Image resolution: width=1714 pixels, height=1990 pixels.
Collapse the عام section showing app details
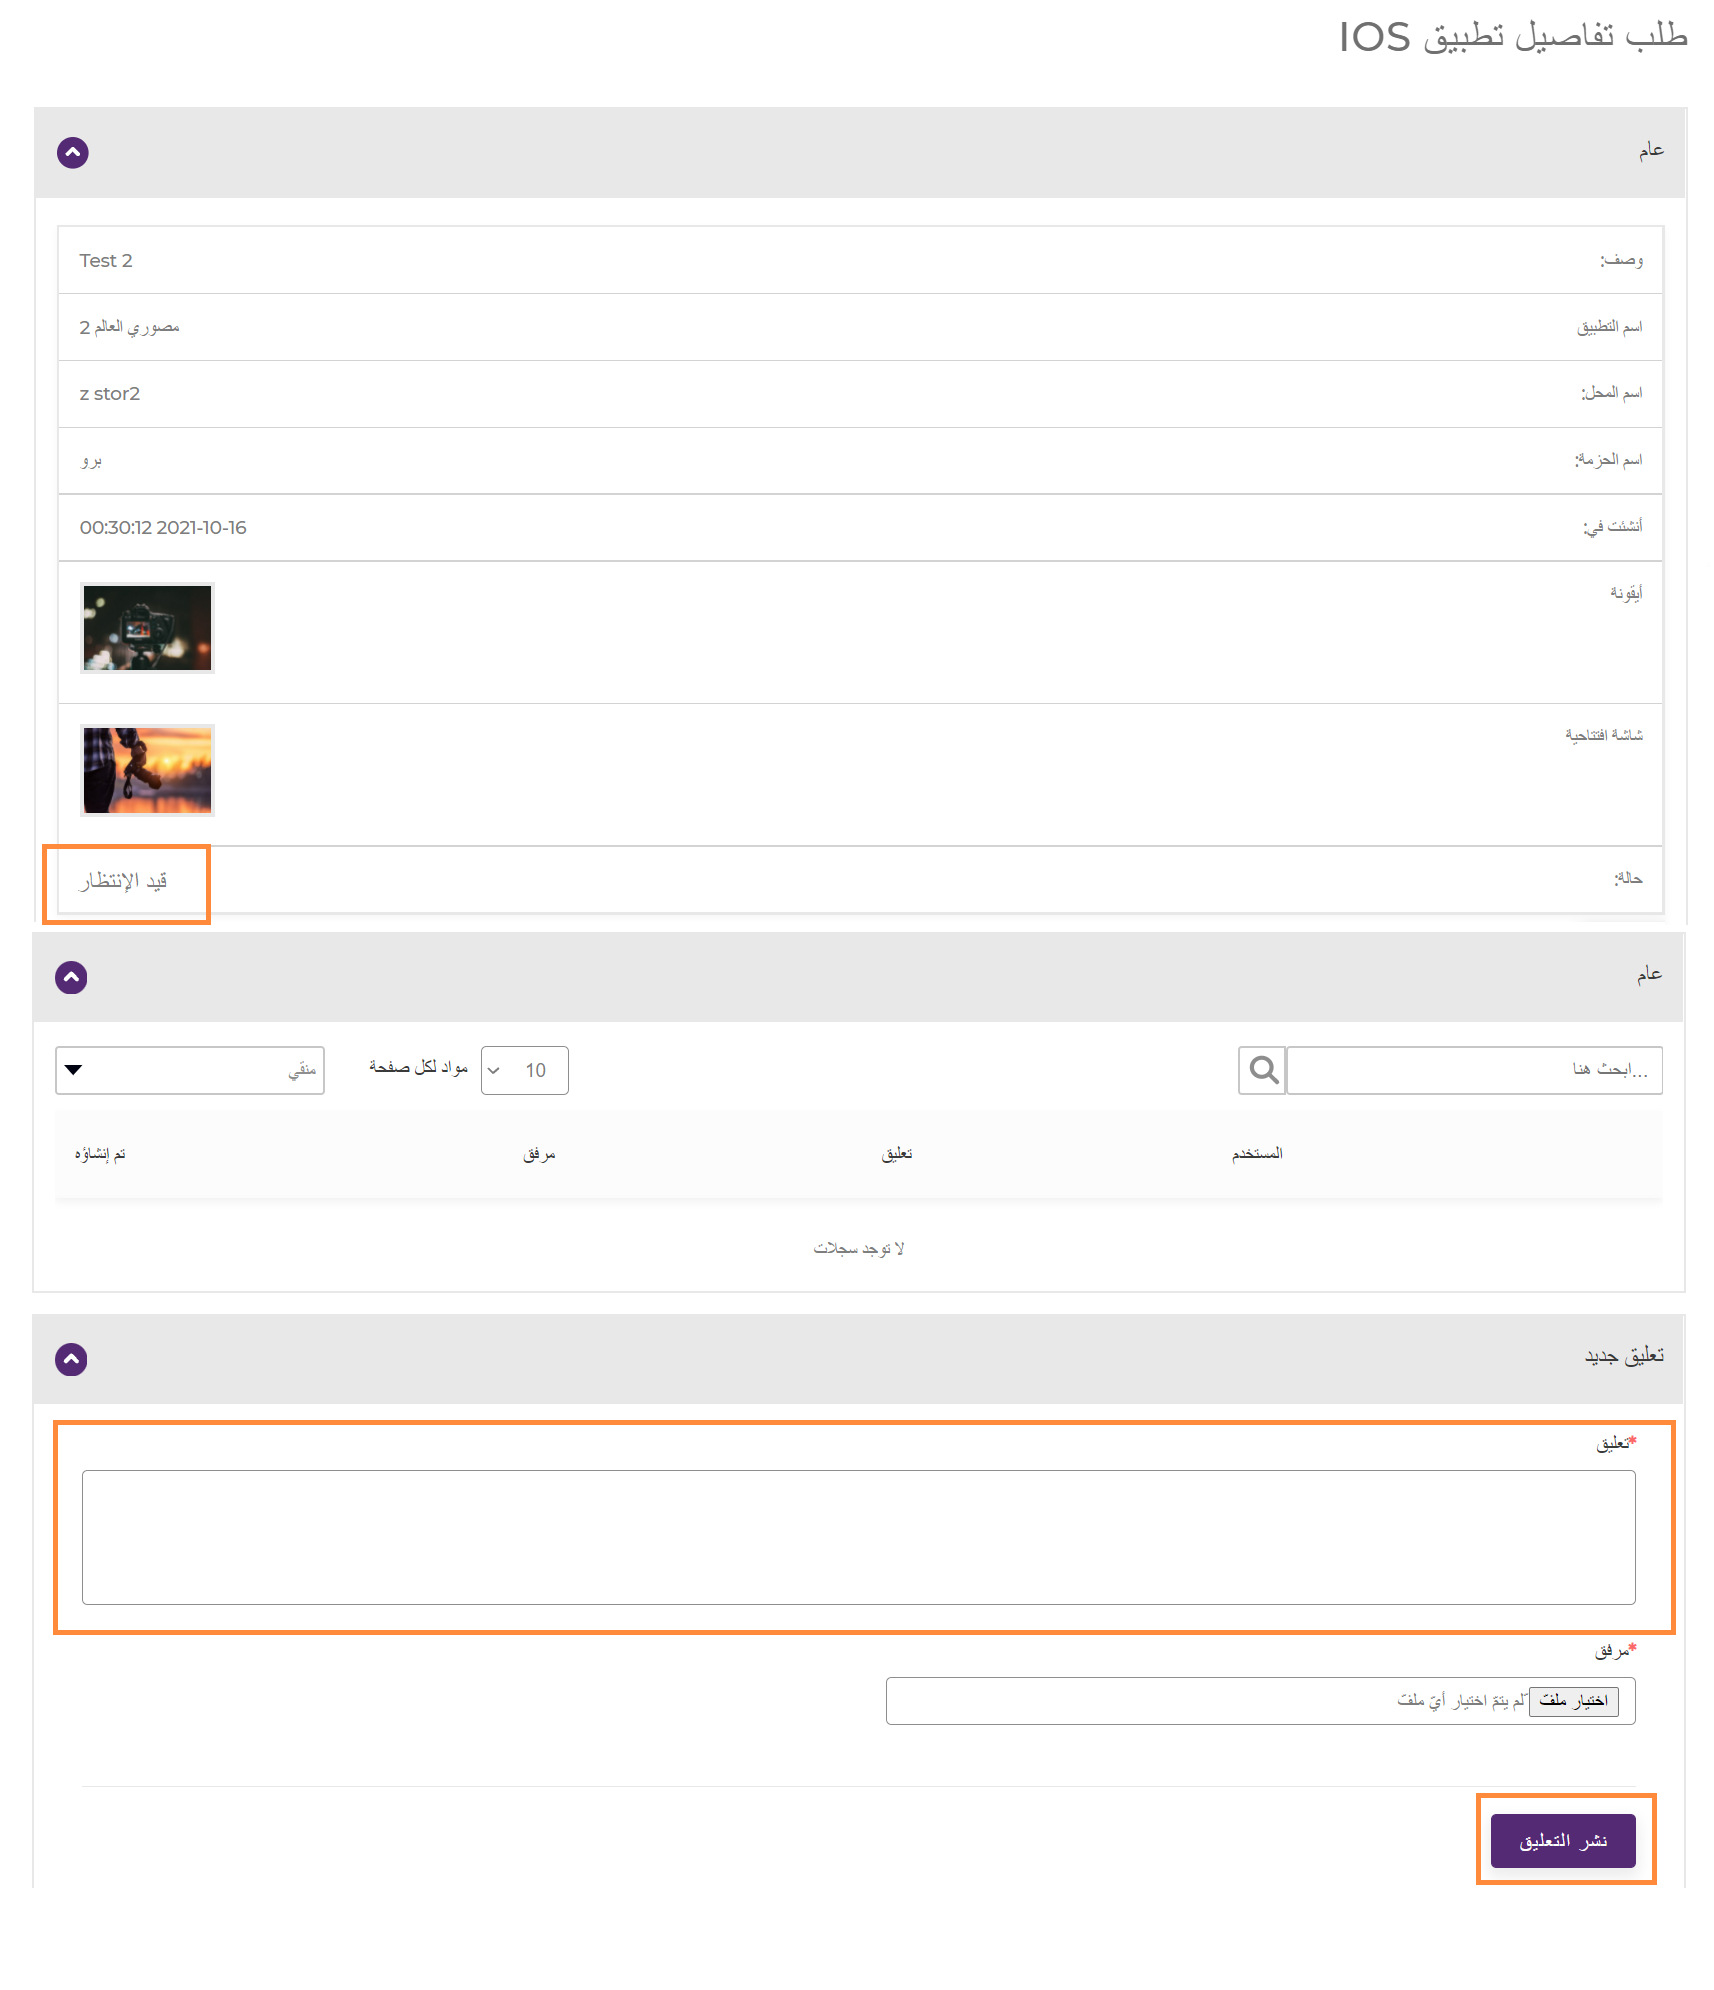click(73, 153)
